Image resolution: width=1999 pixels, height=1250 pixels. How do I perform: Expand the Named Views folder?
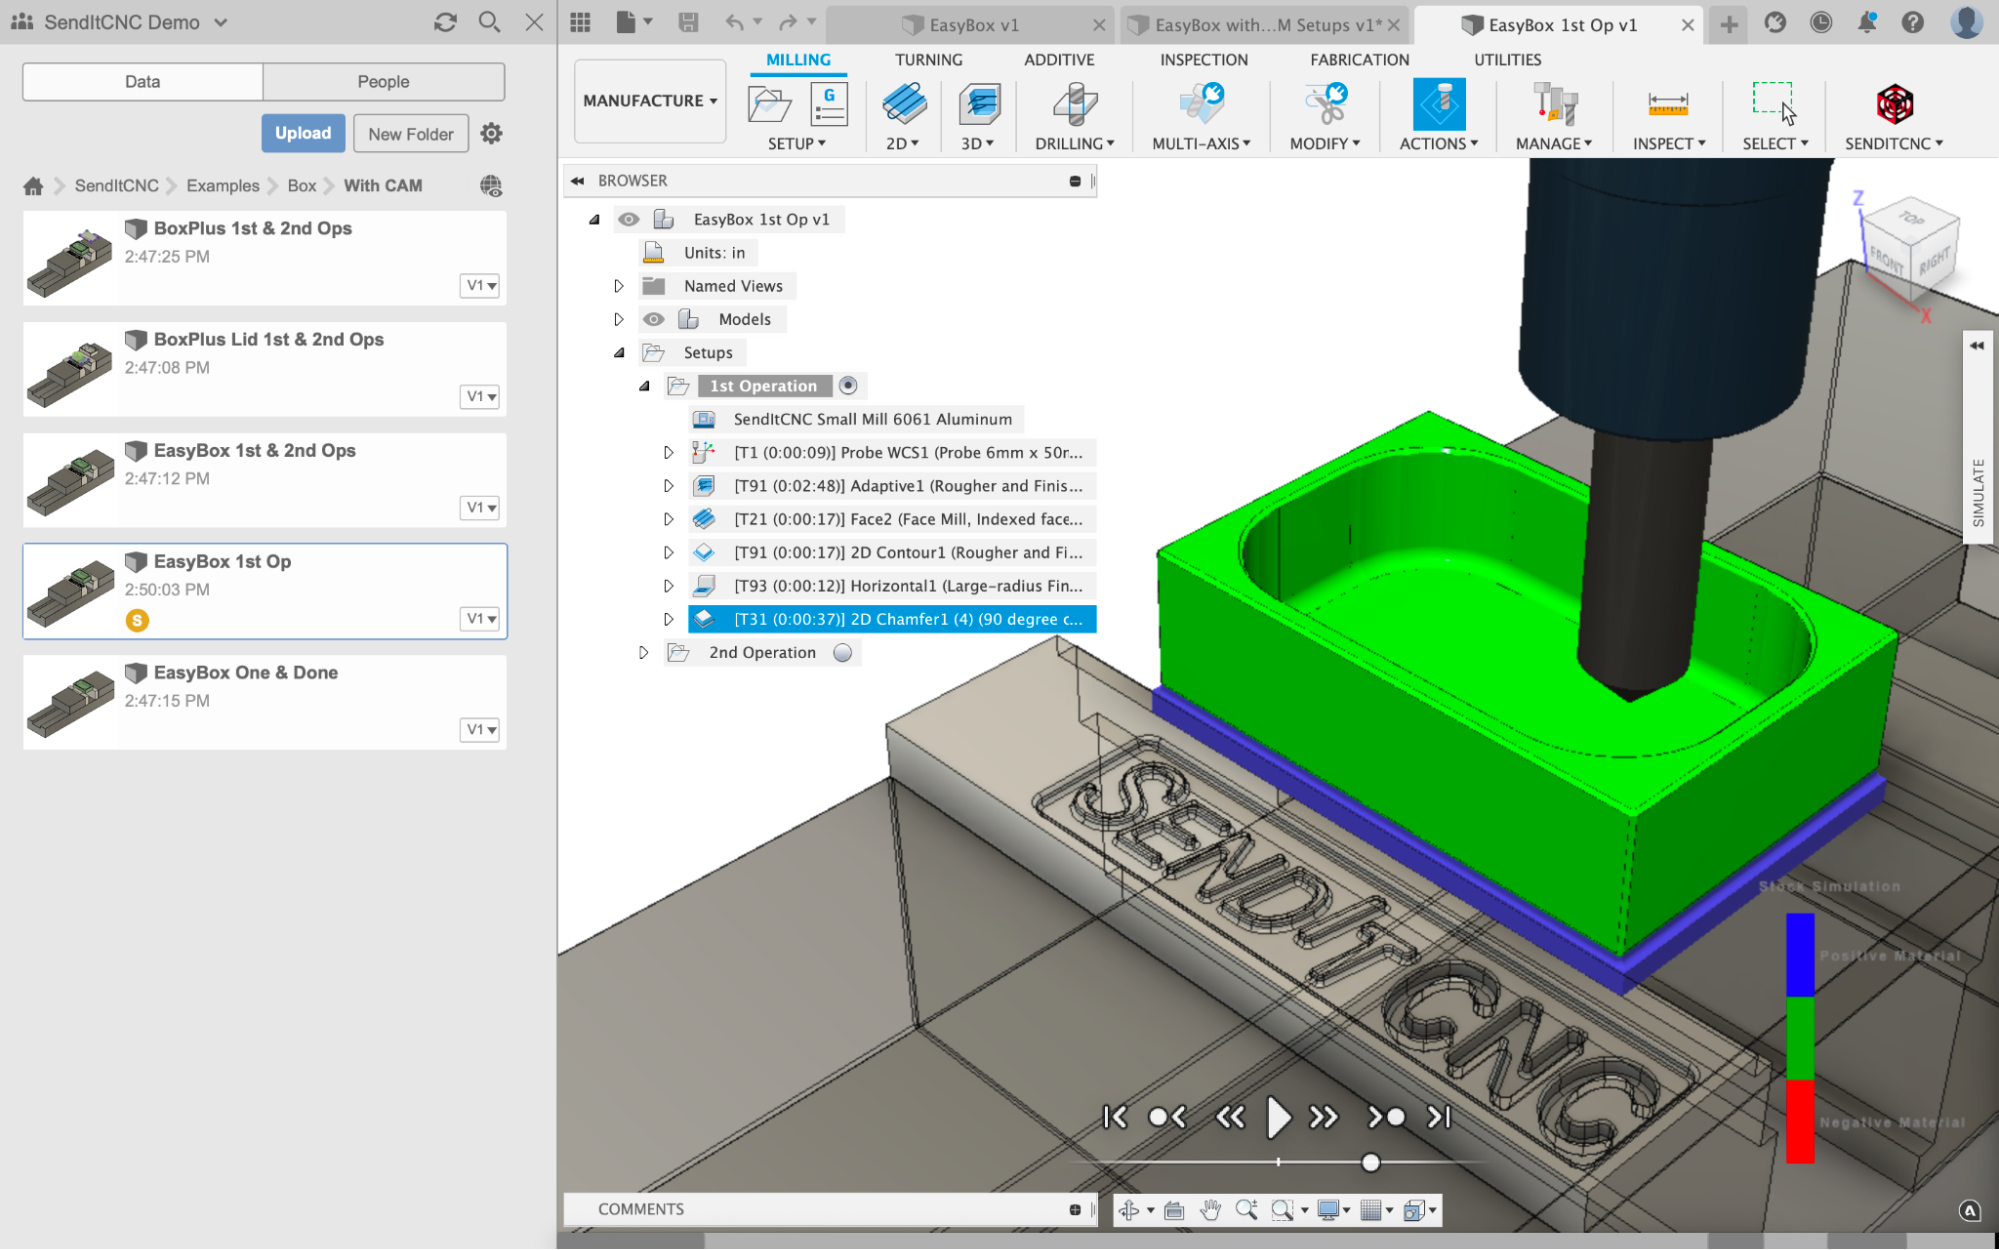coord(618,285)
